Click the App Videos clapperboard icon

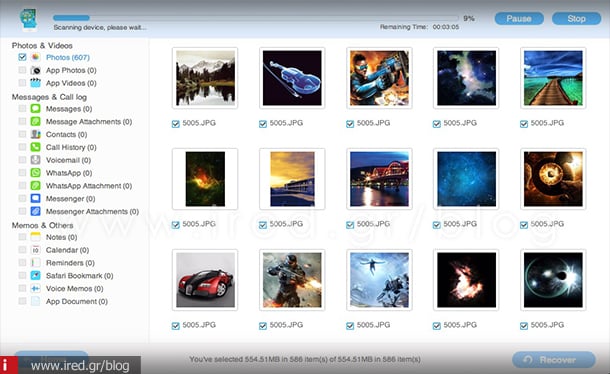[x=35, y=83]
